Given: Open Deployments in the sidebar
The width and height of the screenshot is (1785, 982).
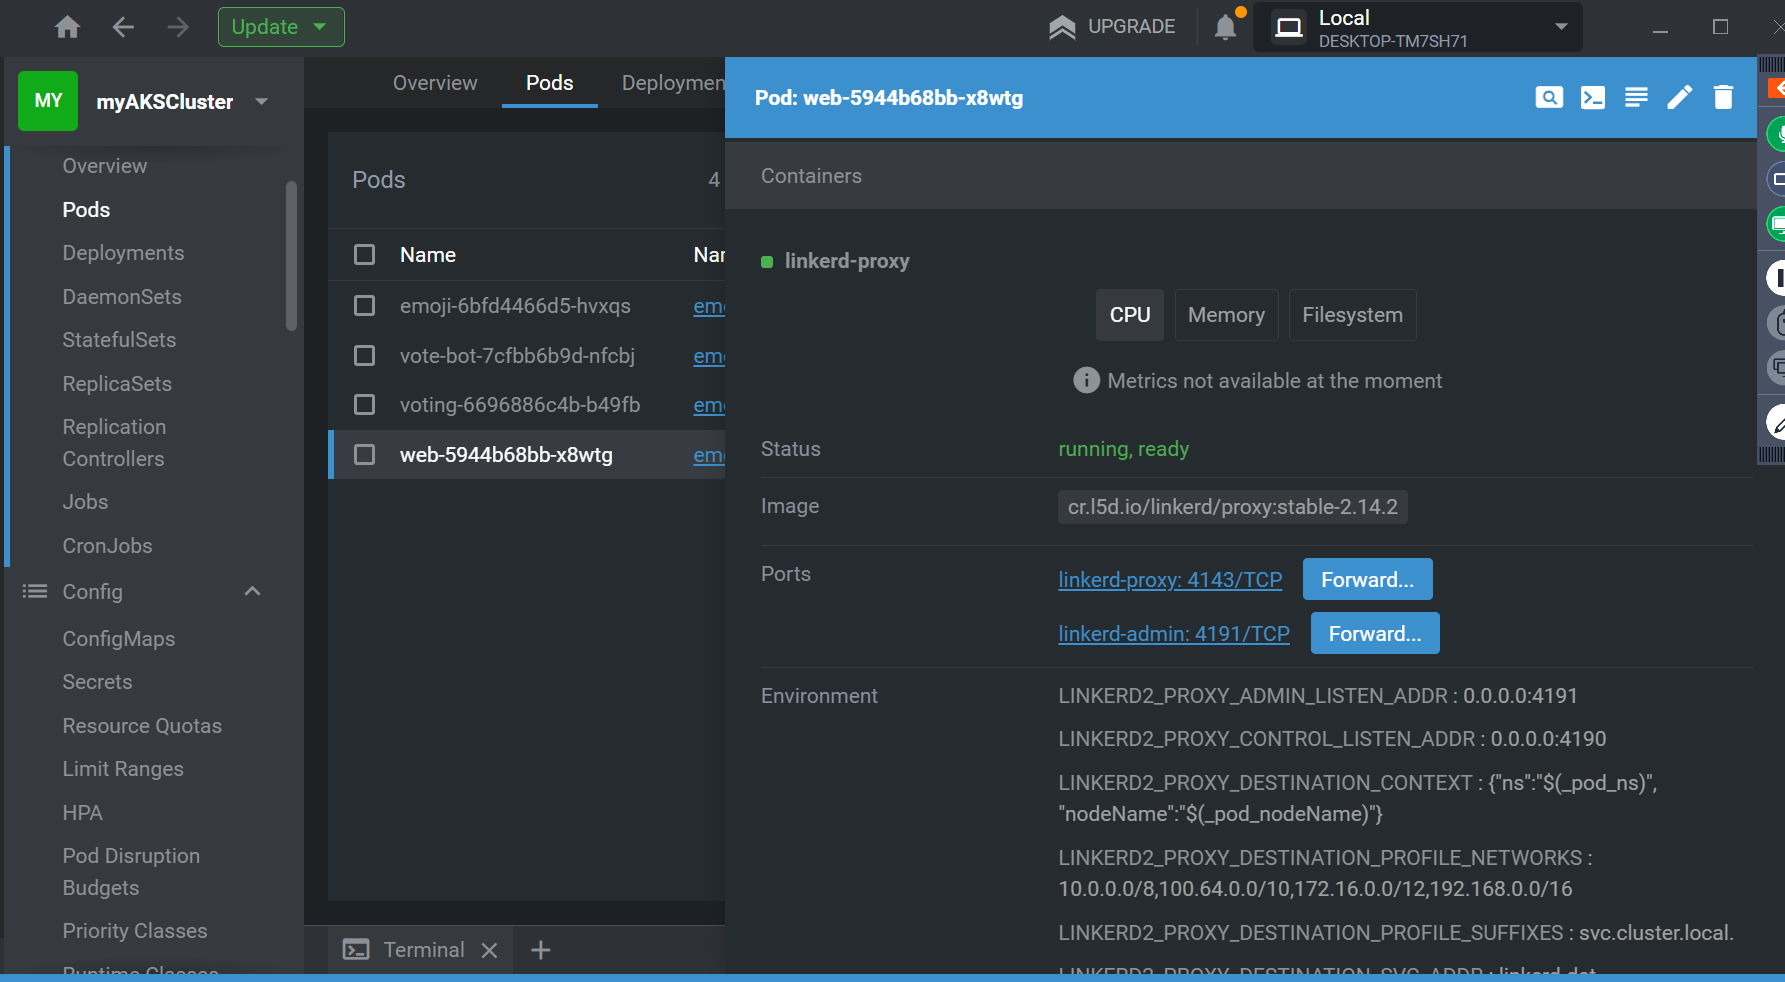Looking at the screenshot, I should click(123, 253).
